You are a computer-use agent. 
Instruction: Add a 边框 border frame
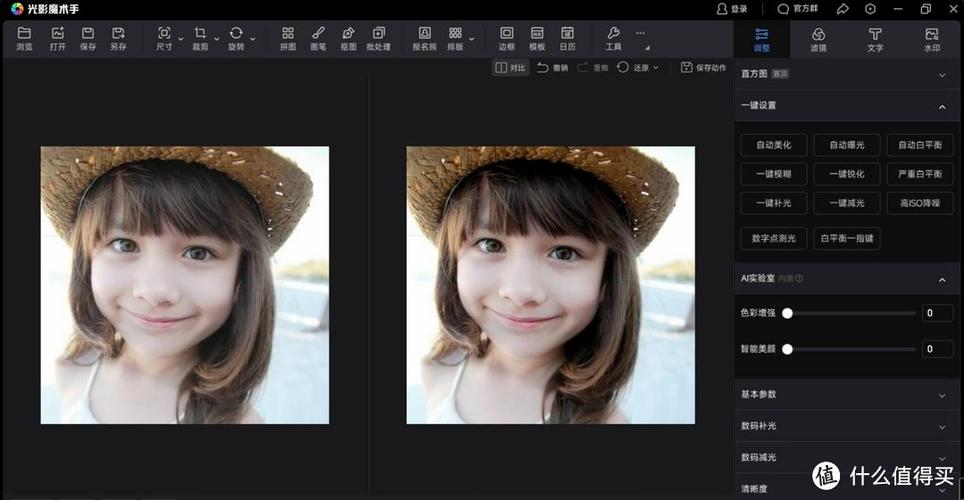click(x=507, y=39)
